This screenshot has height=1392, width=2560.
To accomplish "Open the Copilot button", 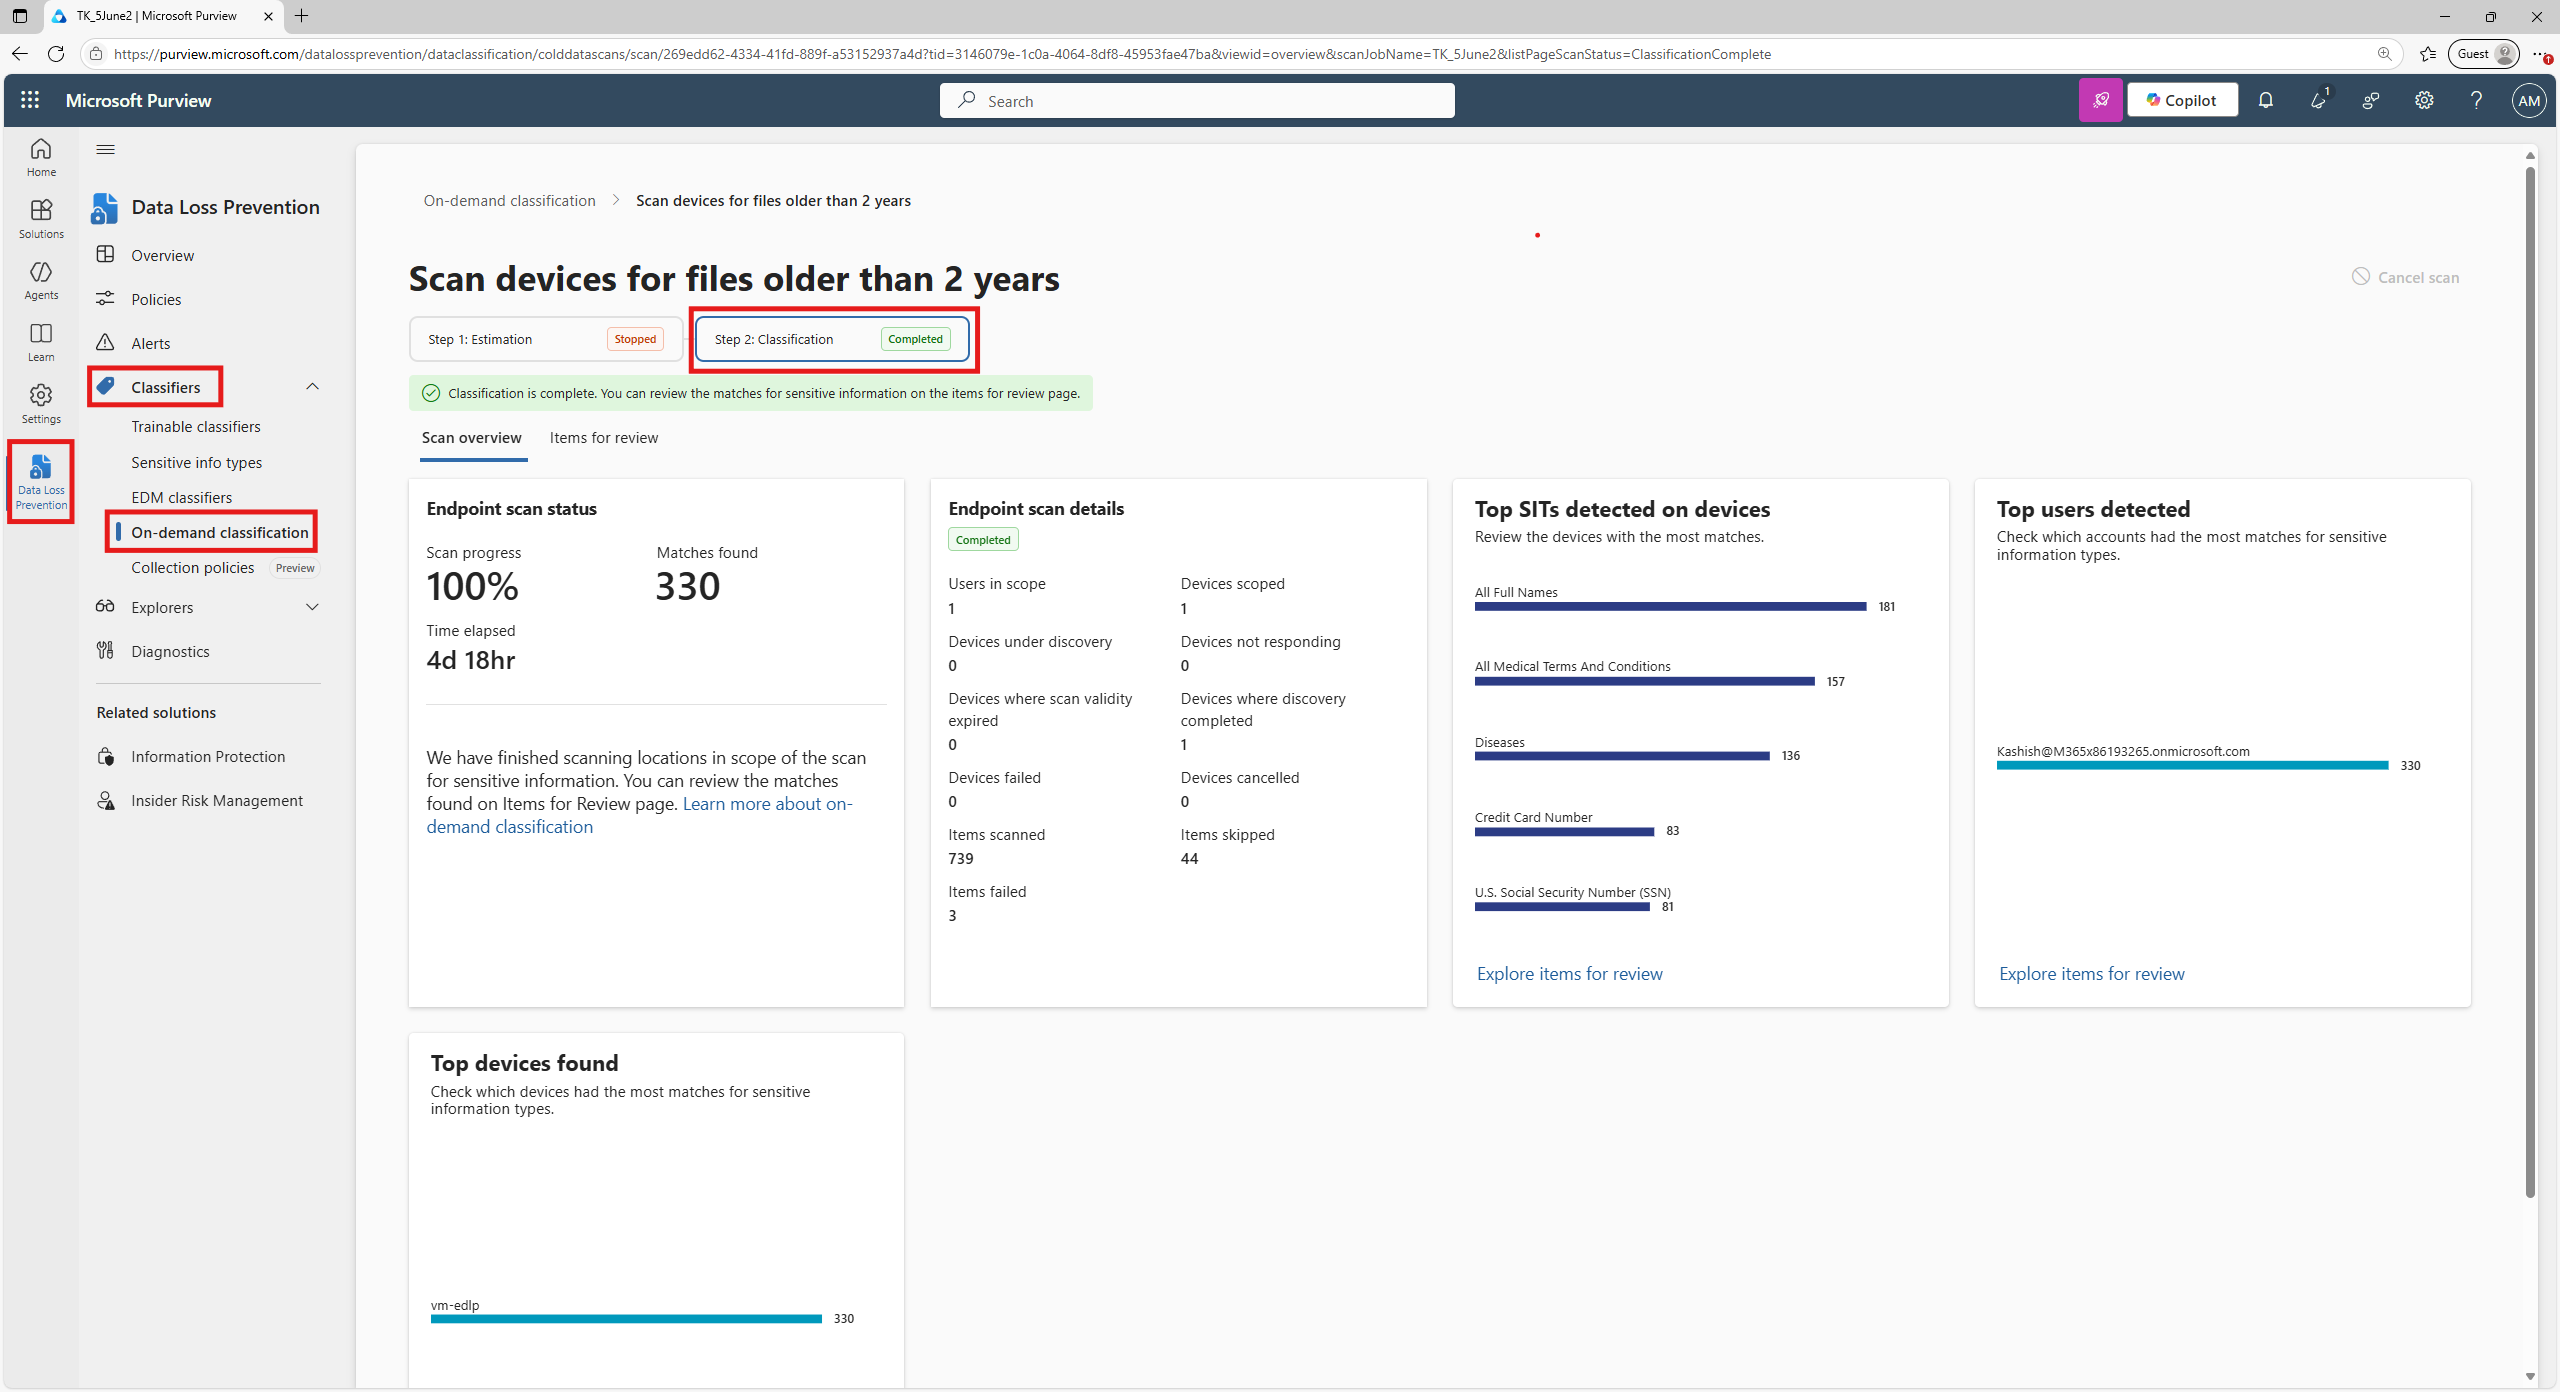I will (x=2182, y=100).
